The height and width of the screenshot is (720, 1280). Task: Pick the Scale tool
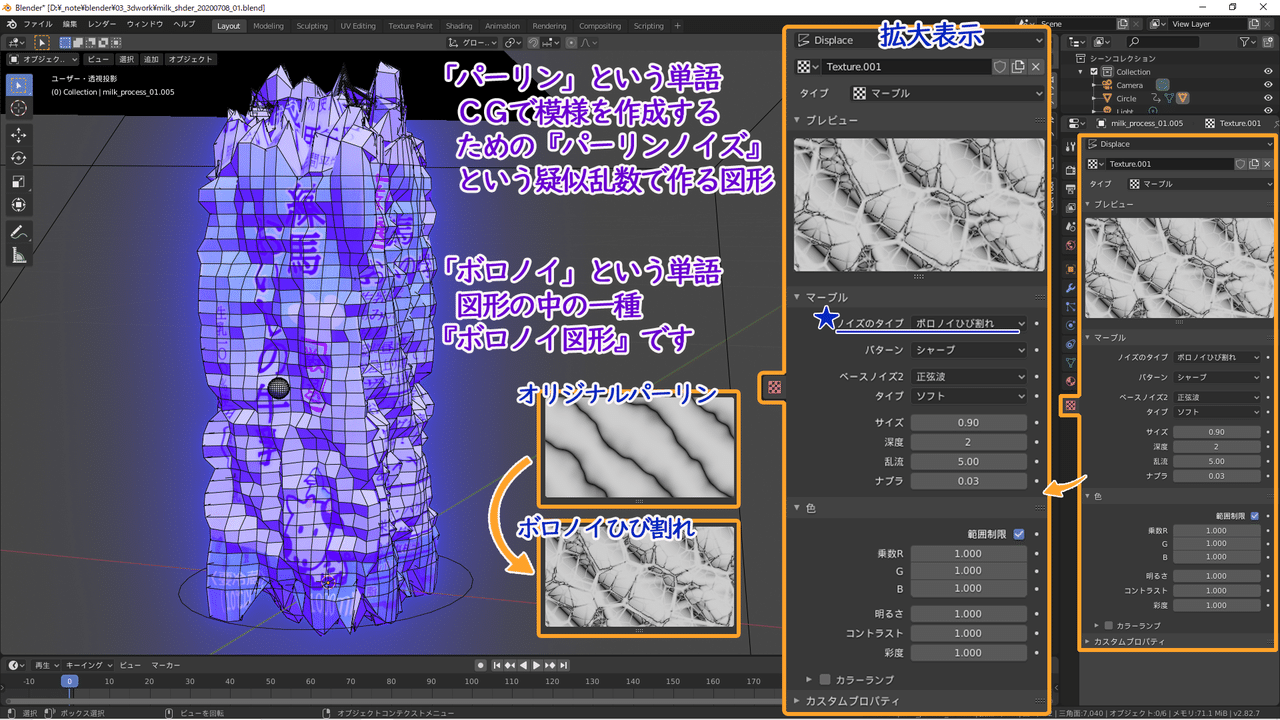[x=18, y=181]
